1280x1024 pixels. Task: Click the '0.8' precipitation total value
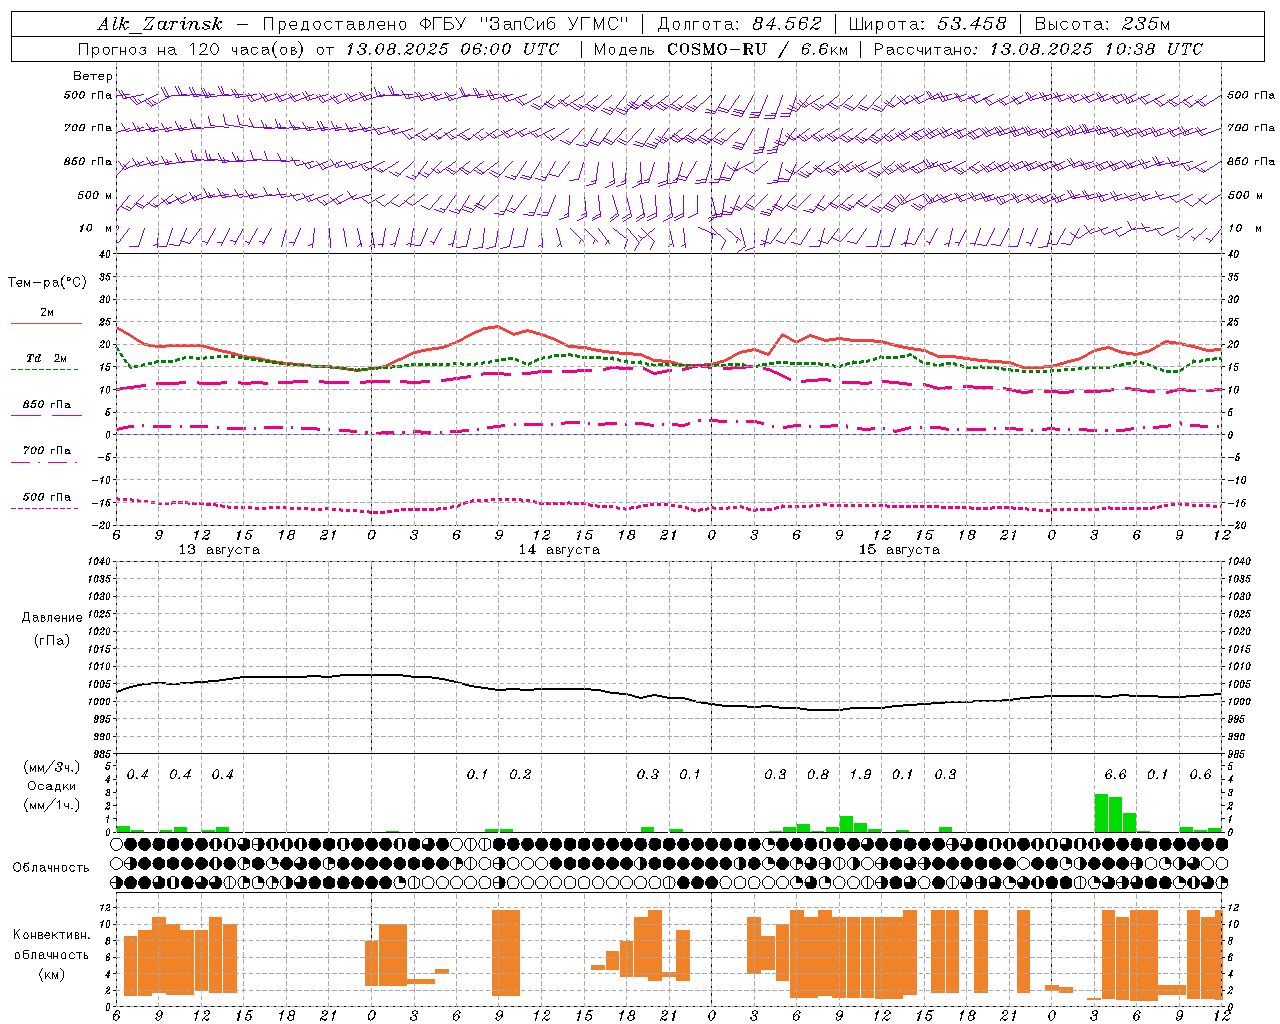(818, 775)
